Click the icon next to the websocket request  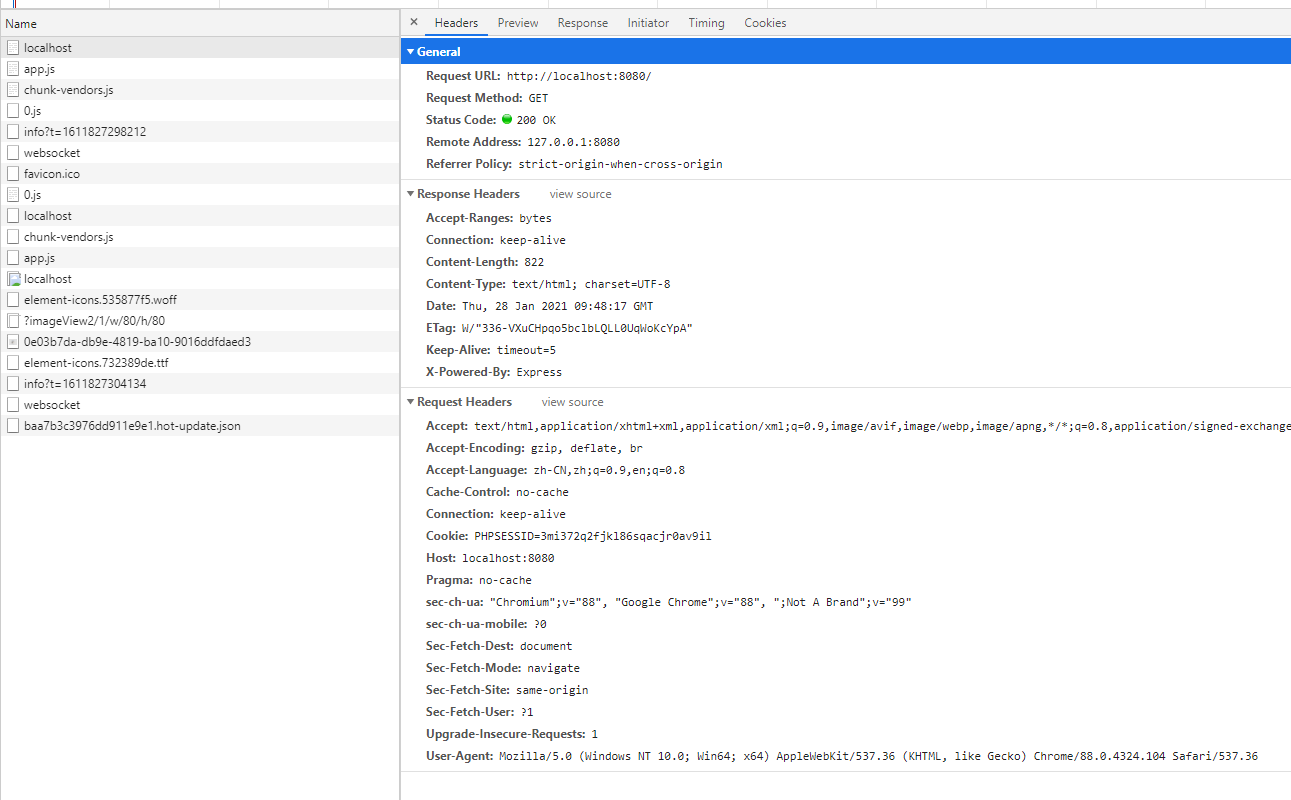tap(13, 152)
